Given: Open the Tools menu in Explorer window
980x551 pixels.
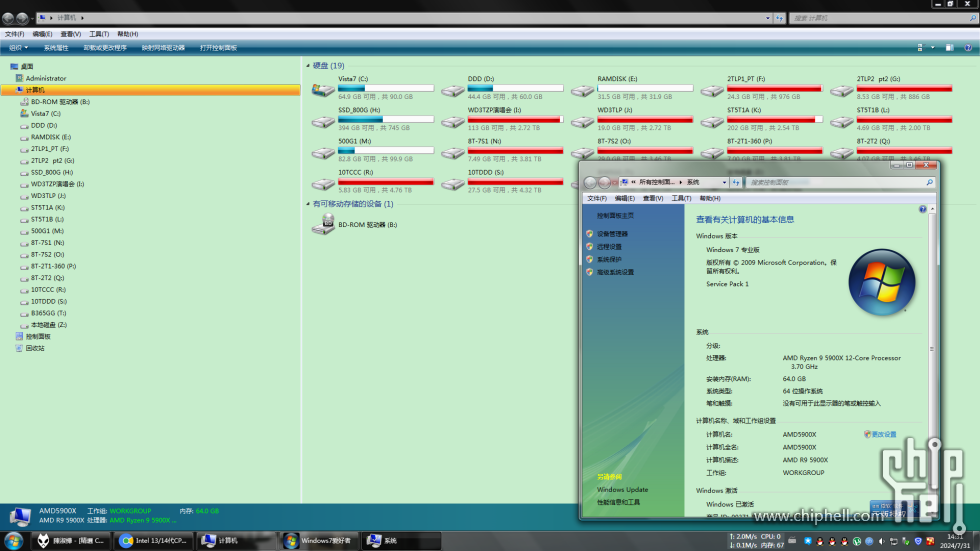Looking at the screenshot, I should coord(99,34).
